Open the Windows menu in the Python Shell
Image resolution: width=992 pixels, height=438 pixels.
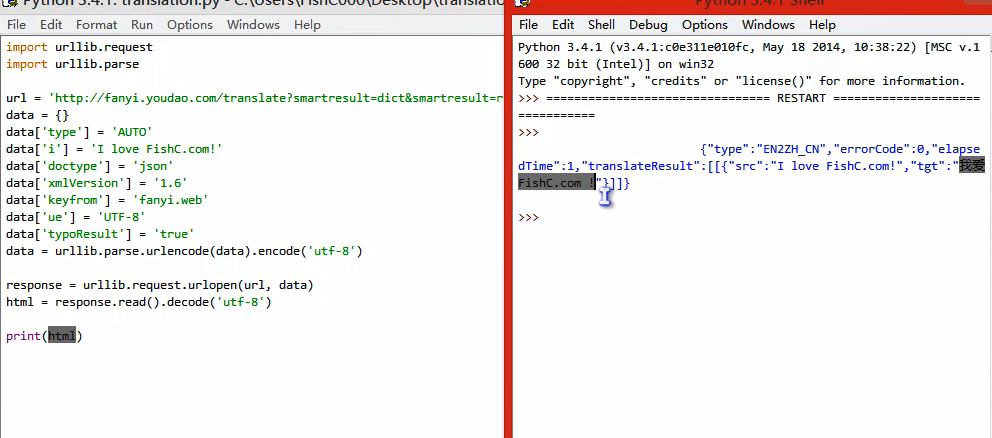click(768, 25)
